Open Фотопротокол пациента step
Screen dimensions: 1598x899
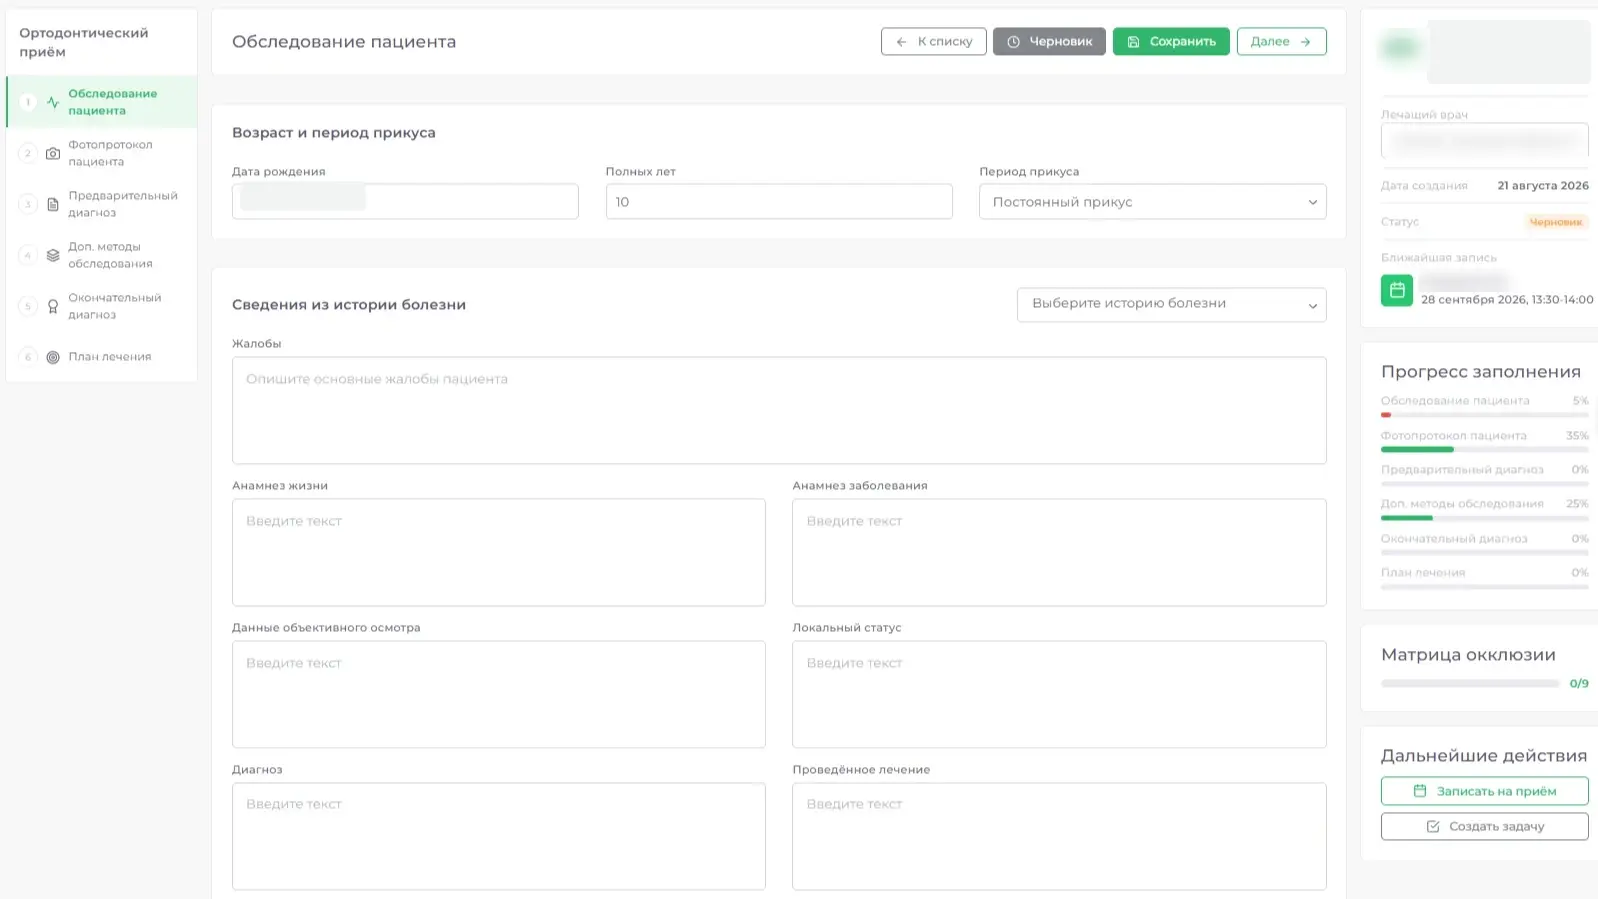(x=101, y=153)
